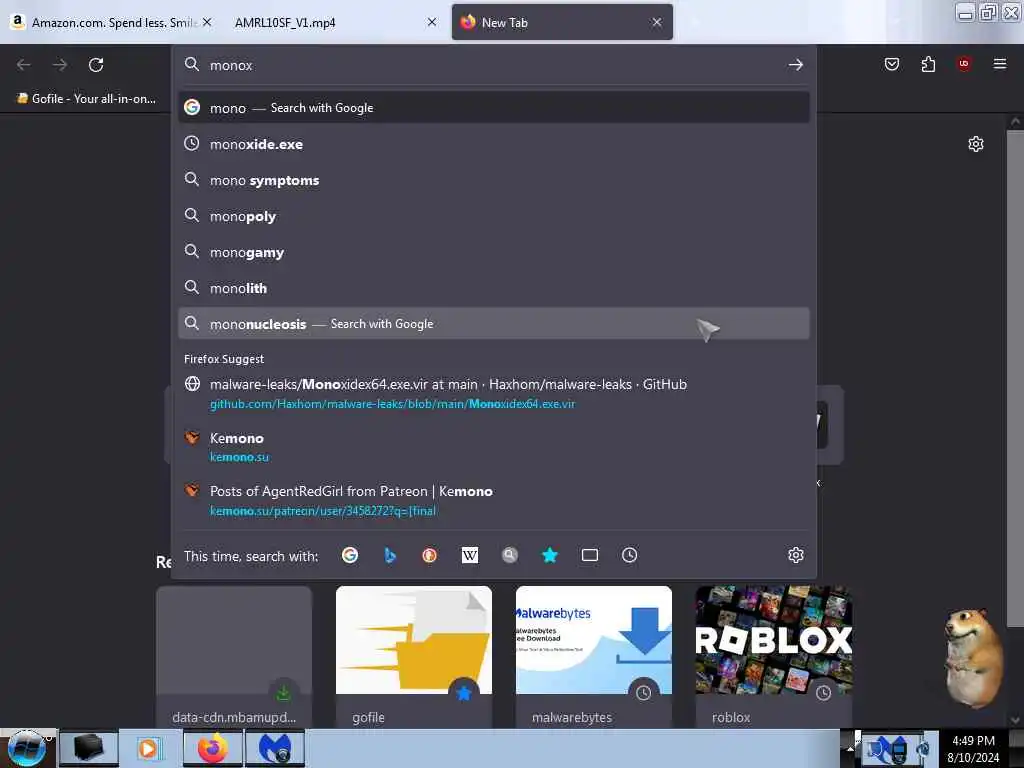The image size is (1024, 768).
Task: Choose the monoxide.exe history suggestion
Action: coord(494,144)
